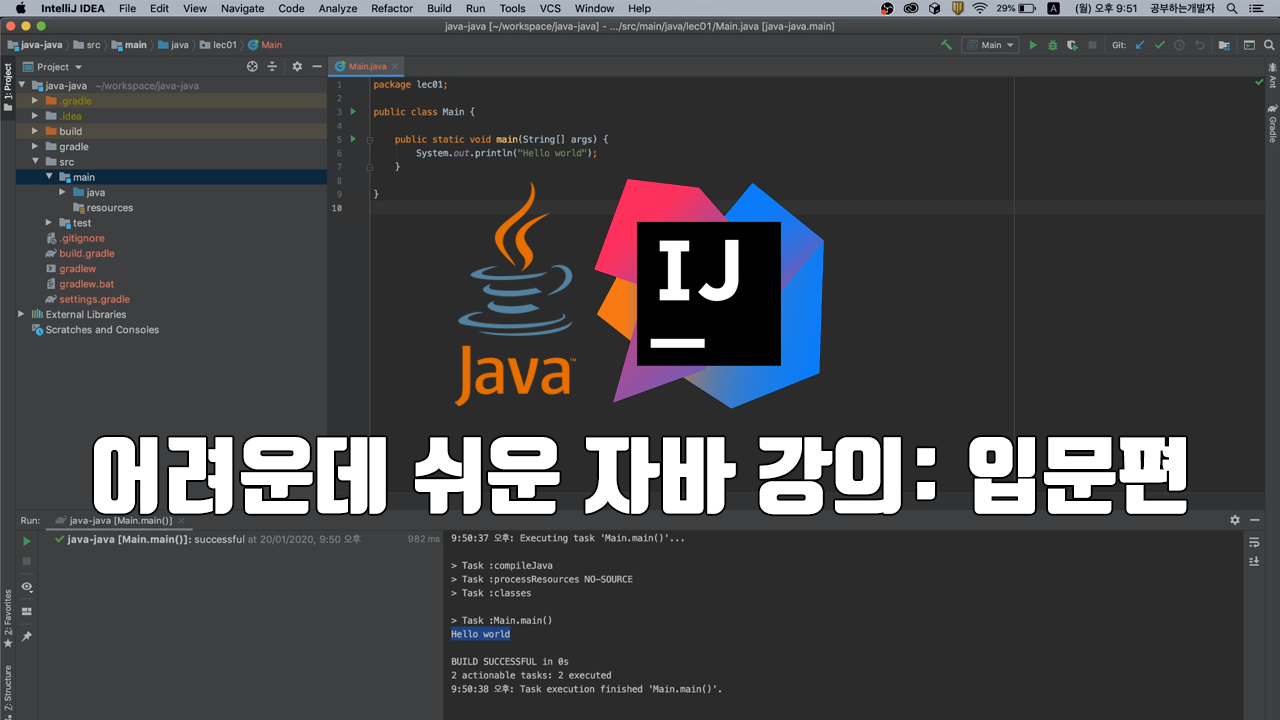Run class Main from gutter arrow on line 3
Screen dimensions: 1280x720
[353, 112]
